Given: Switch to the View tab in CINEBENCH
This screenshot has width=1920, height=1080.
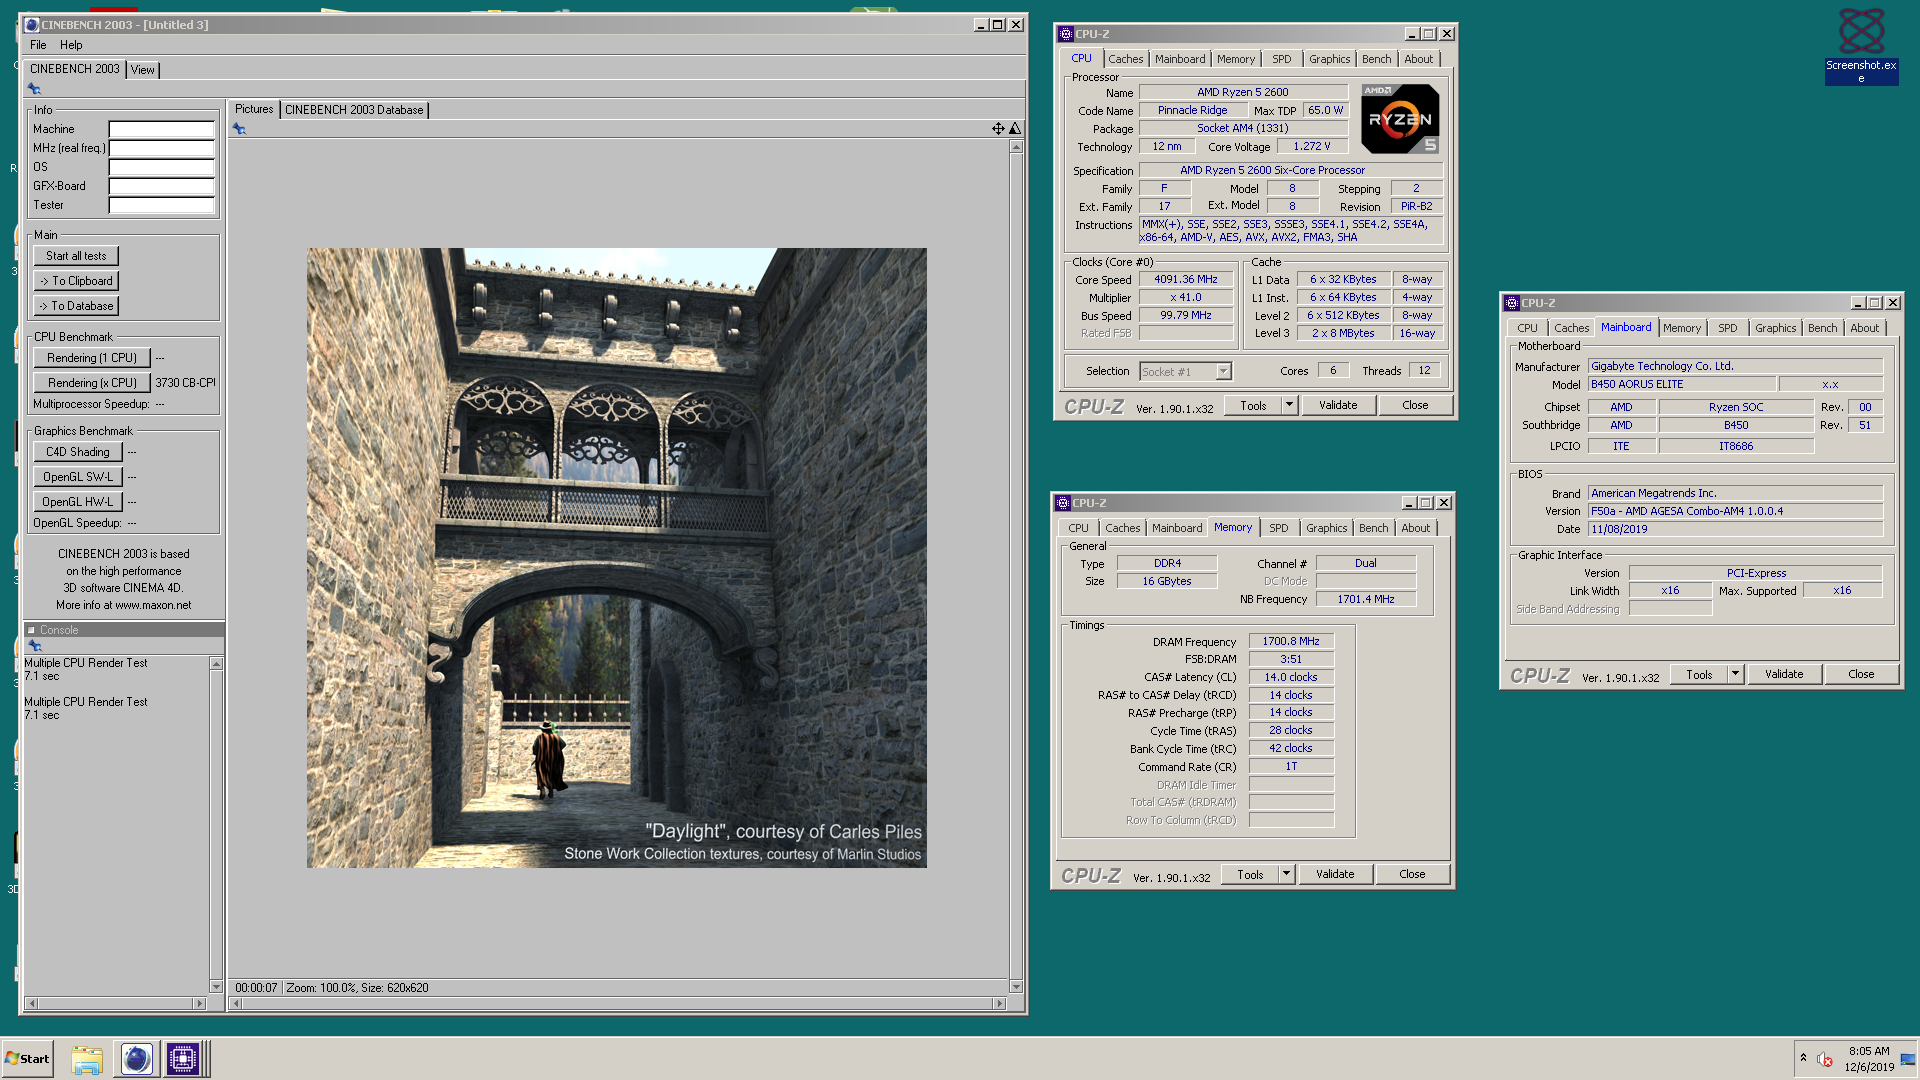Looking at the screenshot, I should (143, 70).
